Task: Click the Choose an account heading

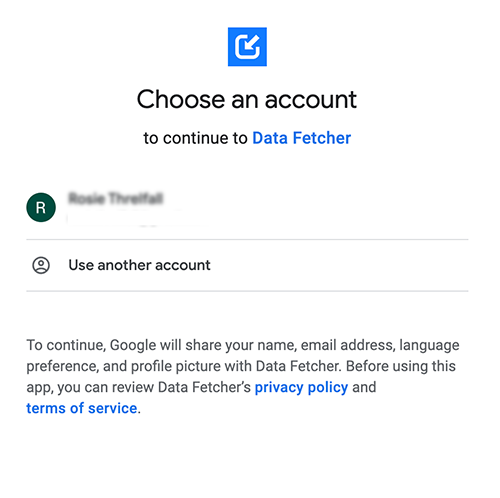Action: (x=247, y=99)
